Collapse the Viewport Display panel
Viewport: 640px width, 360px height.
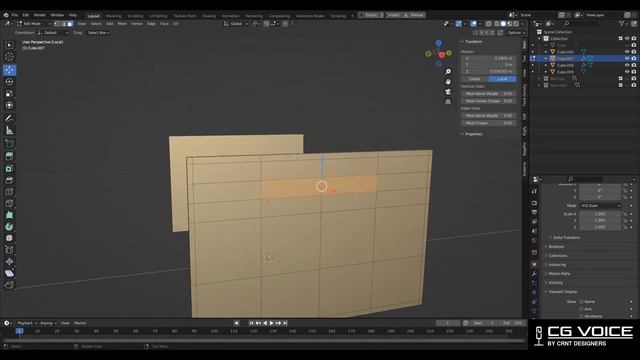pyautogui.click(x=562, y=292)
